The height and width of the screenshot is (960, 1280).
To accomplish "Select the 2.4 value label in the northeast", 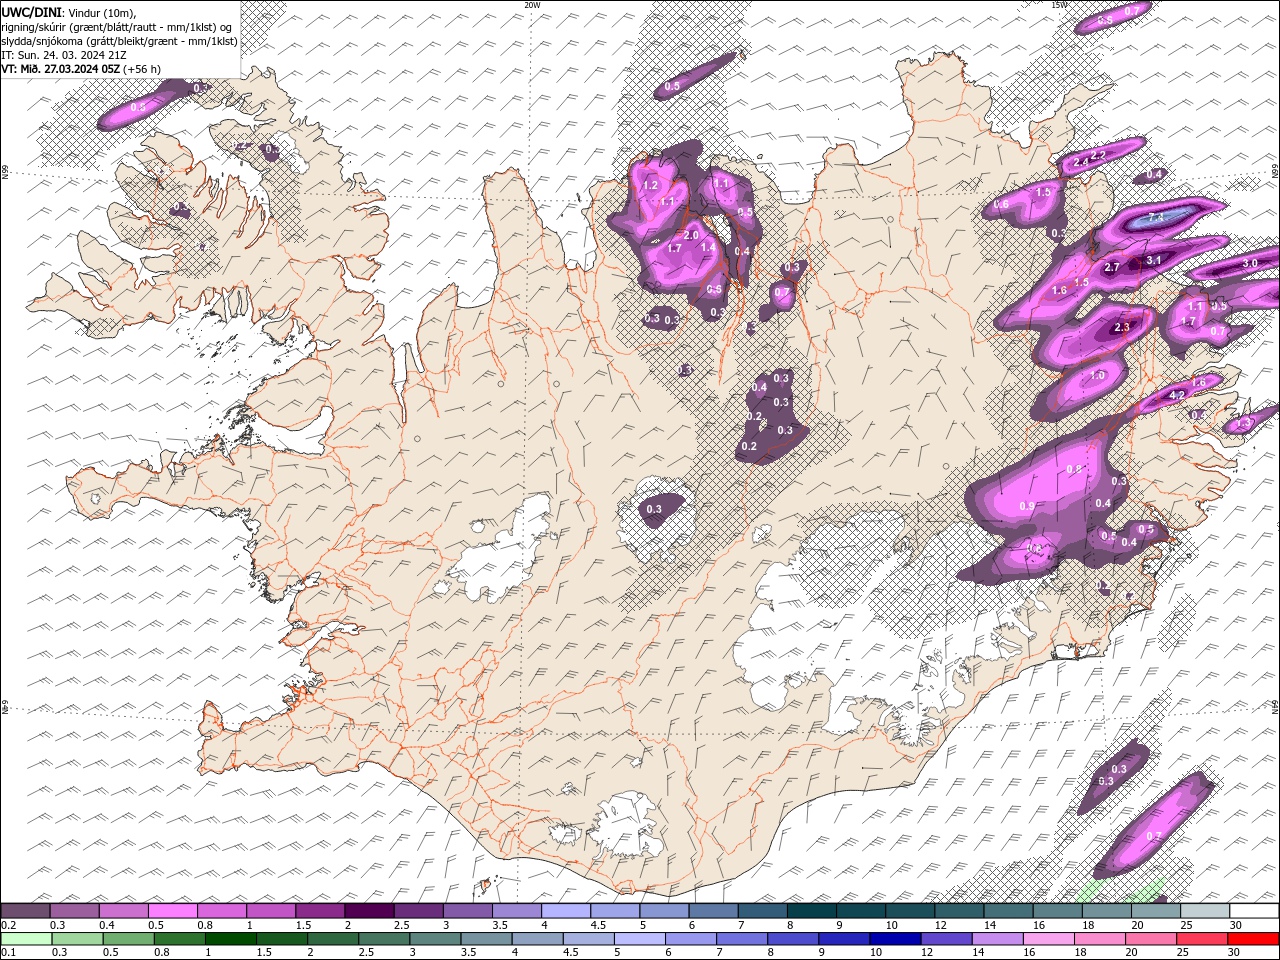I will pyautogui.click(x=1081, y=161).
